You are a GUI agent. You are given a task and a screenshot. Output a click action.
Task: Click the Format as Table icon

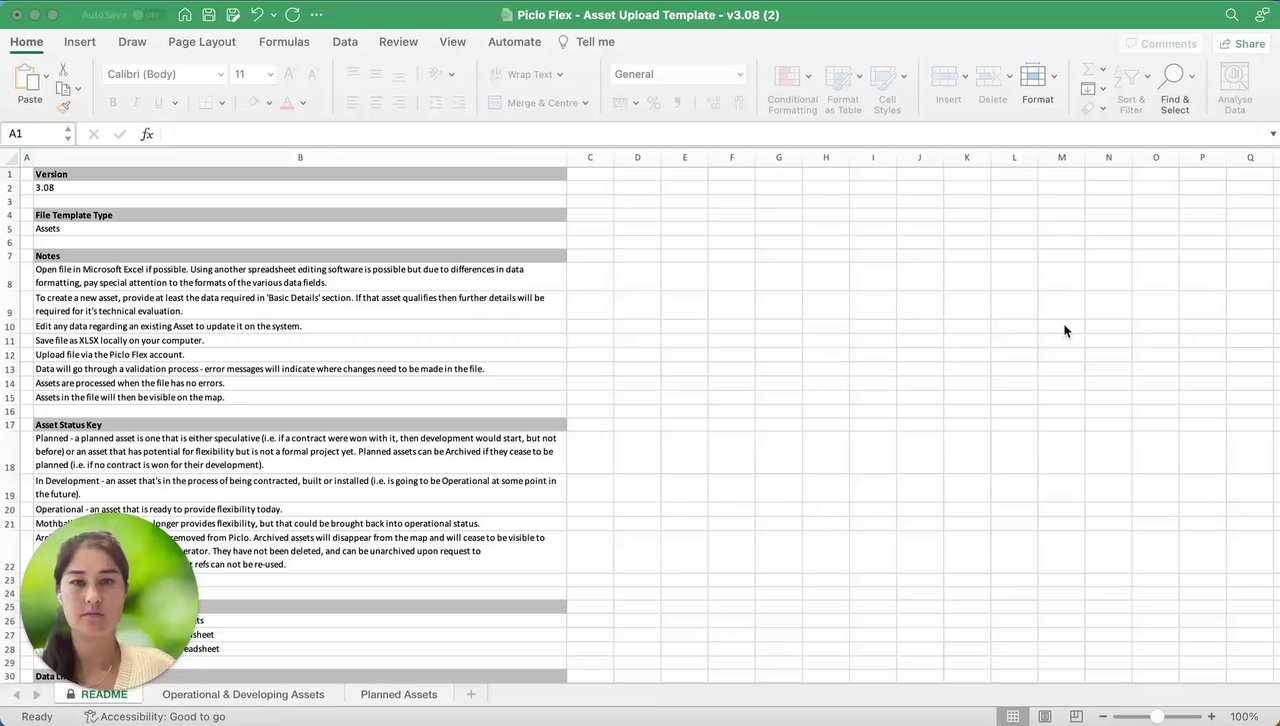(x=841, y=78)
